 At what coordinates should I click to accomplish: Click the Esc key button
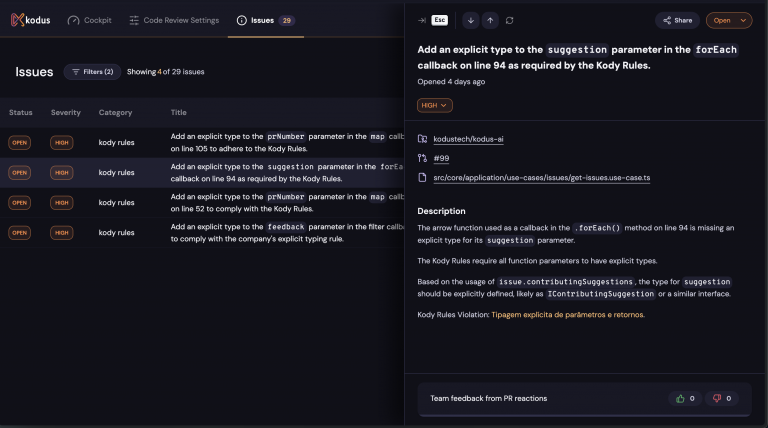(x=439, y=20)
